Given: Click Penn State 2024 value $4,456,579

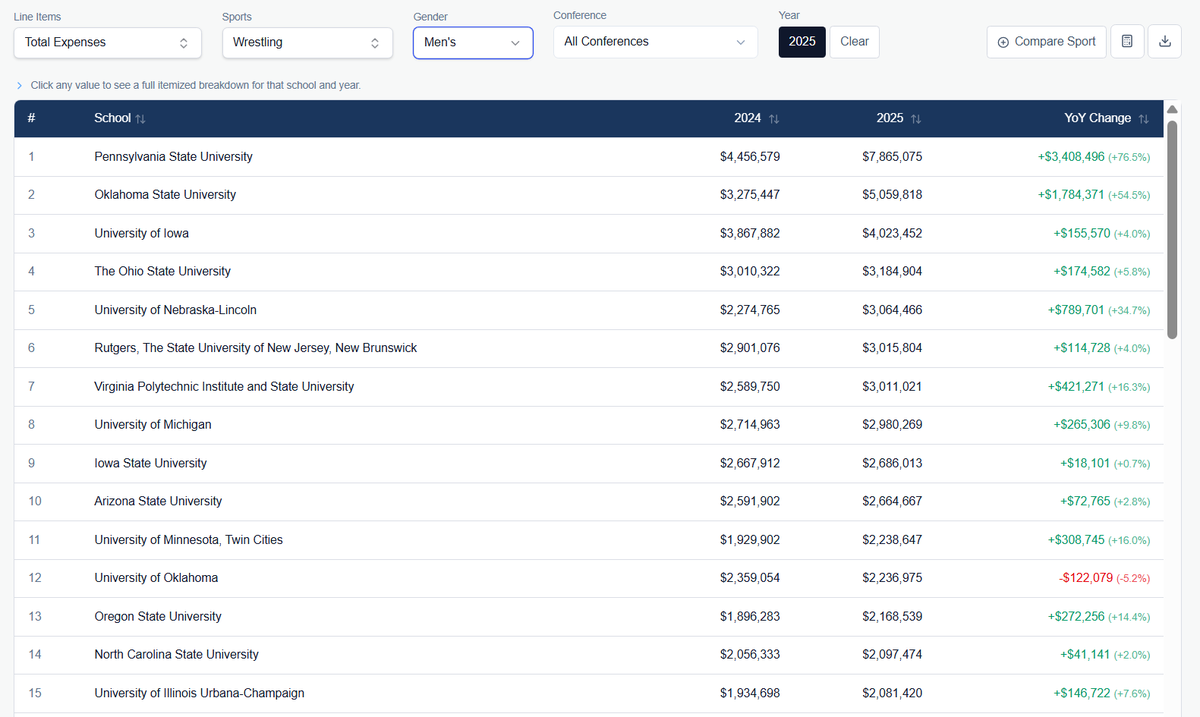Looking at the screenshot, I should (750, 156).
